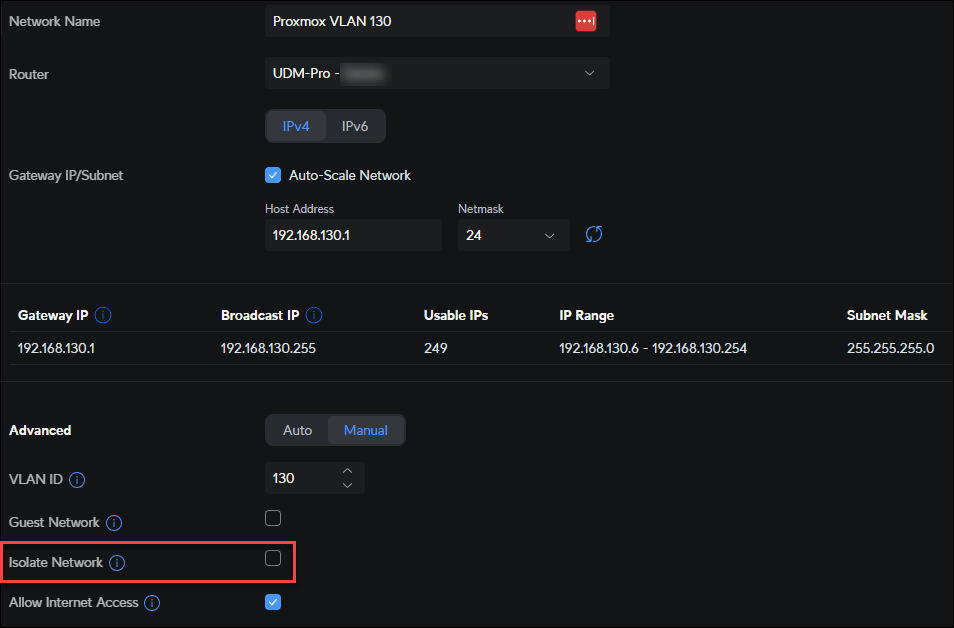This screenshot has width=954, height=628.
Task: Click the Allow Internet Access info icon
Action: pos(152,603)
